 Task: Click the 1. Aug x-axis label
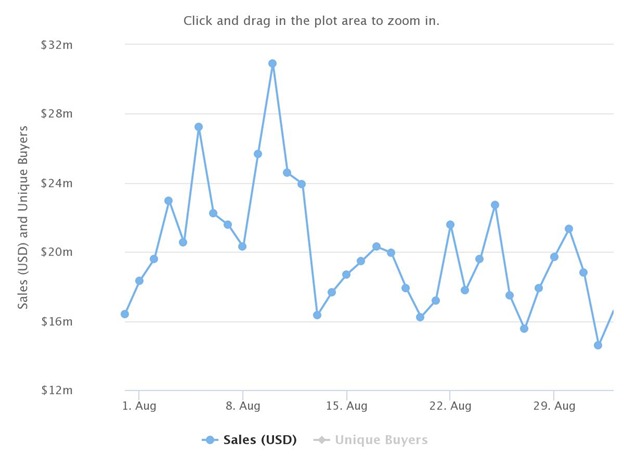click(139, 406)
